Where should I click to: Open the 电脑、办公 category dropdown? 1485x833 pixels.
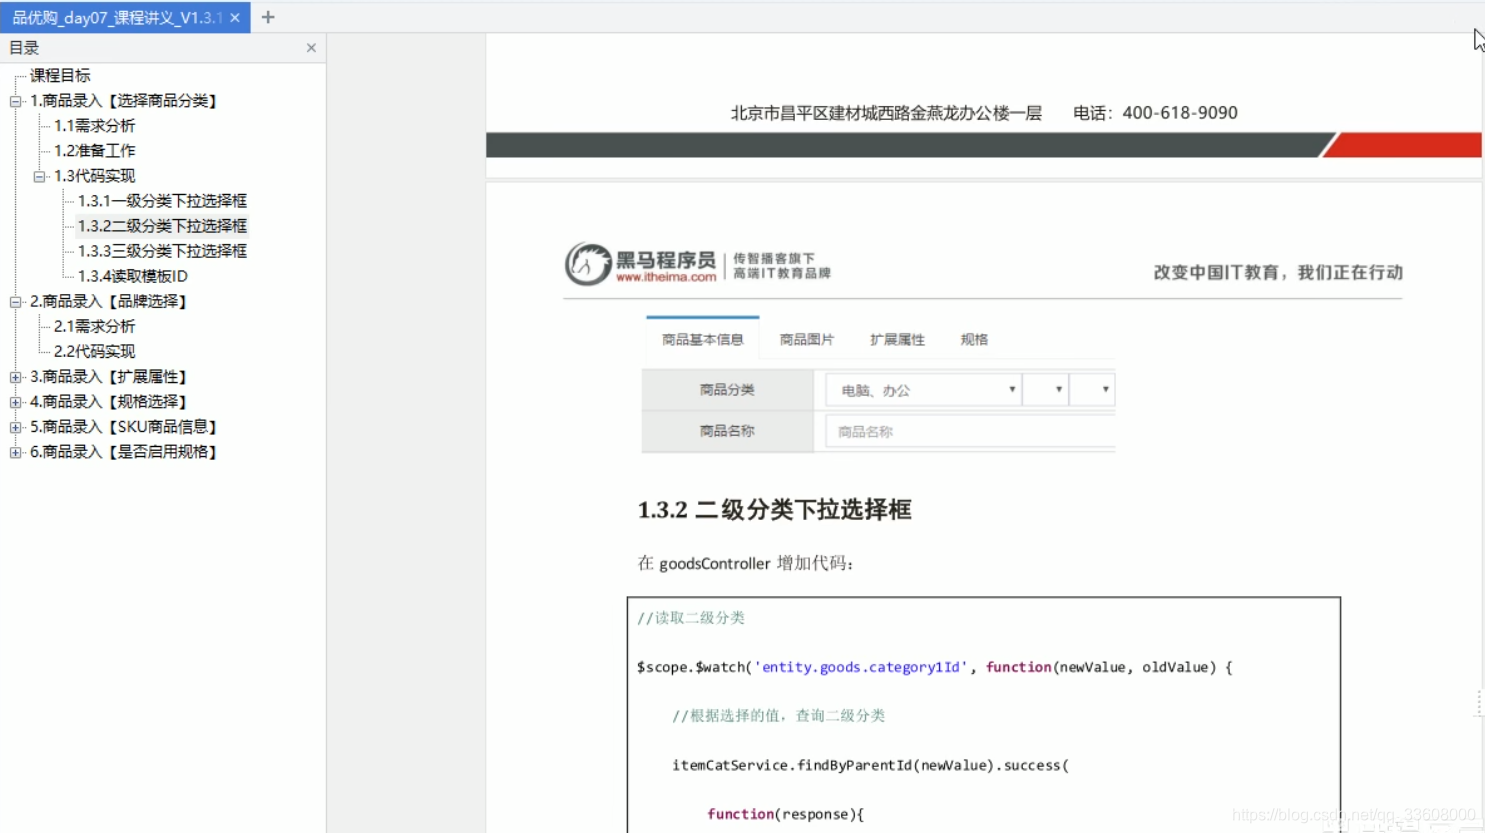[x=923, y=390]
